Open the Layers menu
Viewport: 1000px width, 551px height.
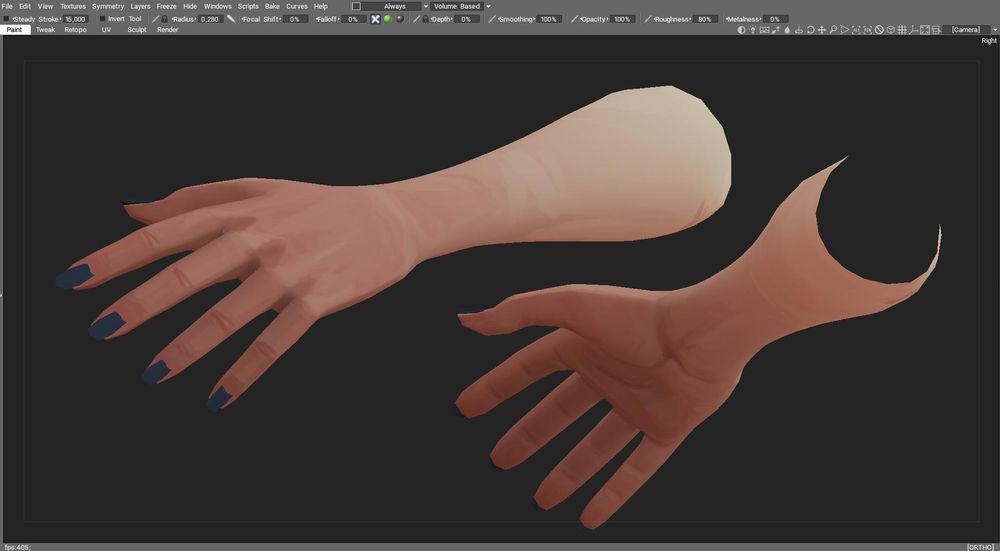140,6
